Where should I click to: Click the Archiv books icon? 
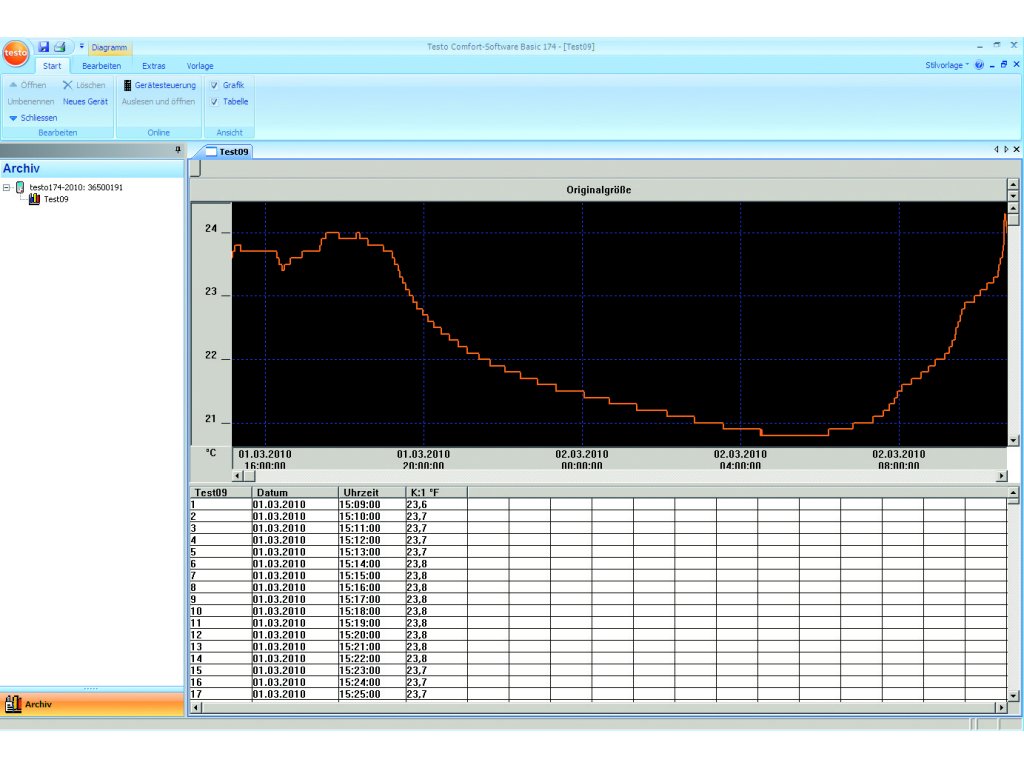pos(13,703)
